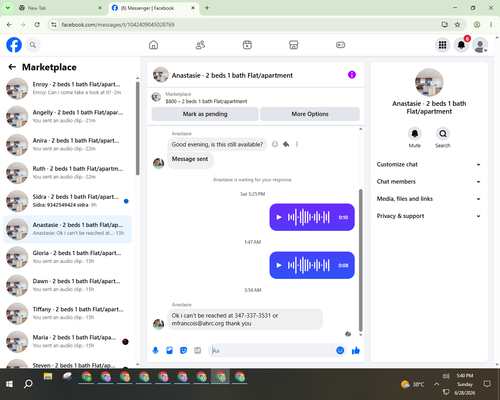The height and width of the screenshot is (400, 500).
Task: Record a voice clip with the microphone icon
Action: pos(155,350)
